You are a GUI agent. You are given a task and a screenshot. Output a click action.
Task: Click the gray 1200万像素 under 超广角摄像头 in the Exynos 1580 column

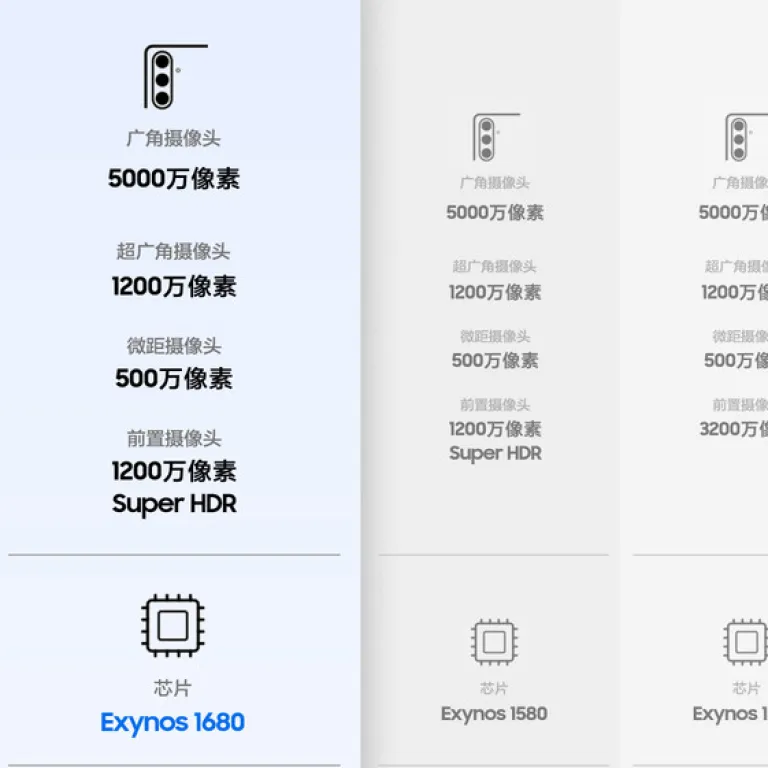point(495,292)
